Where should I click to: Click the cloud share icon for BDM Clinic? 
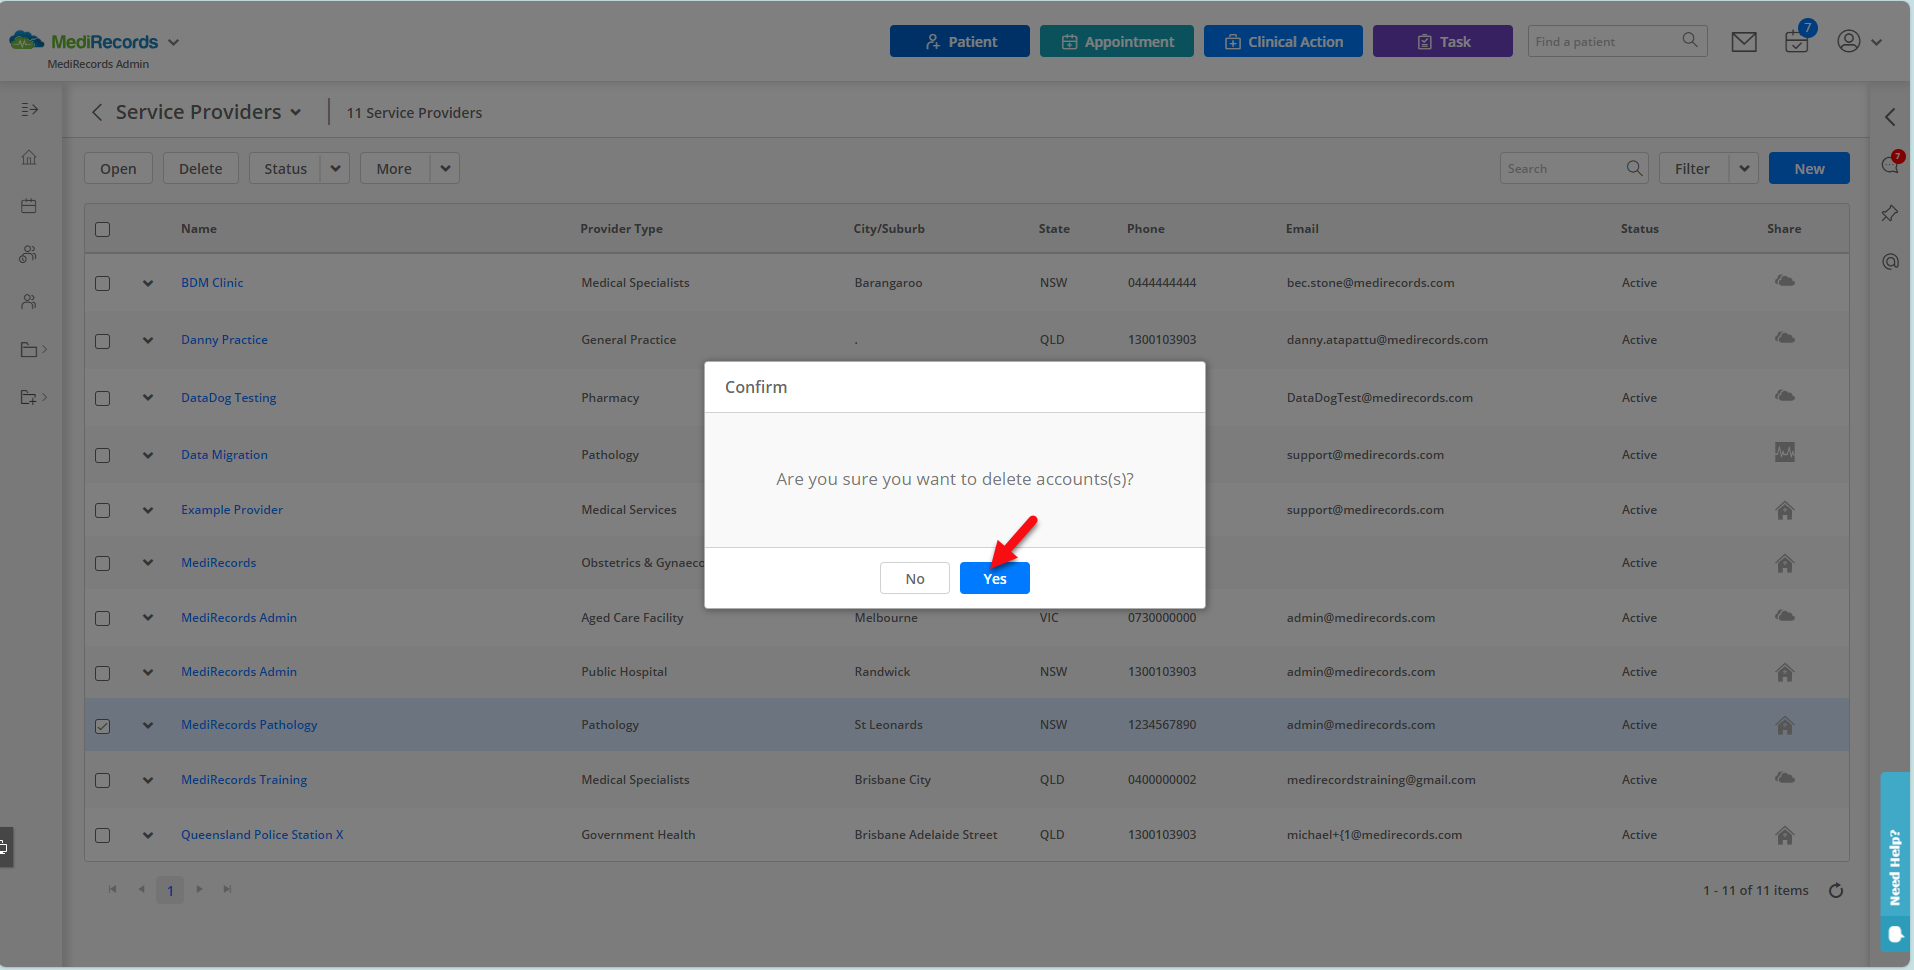[1784, 281]
